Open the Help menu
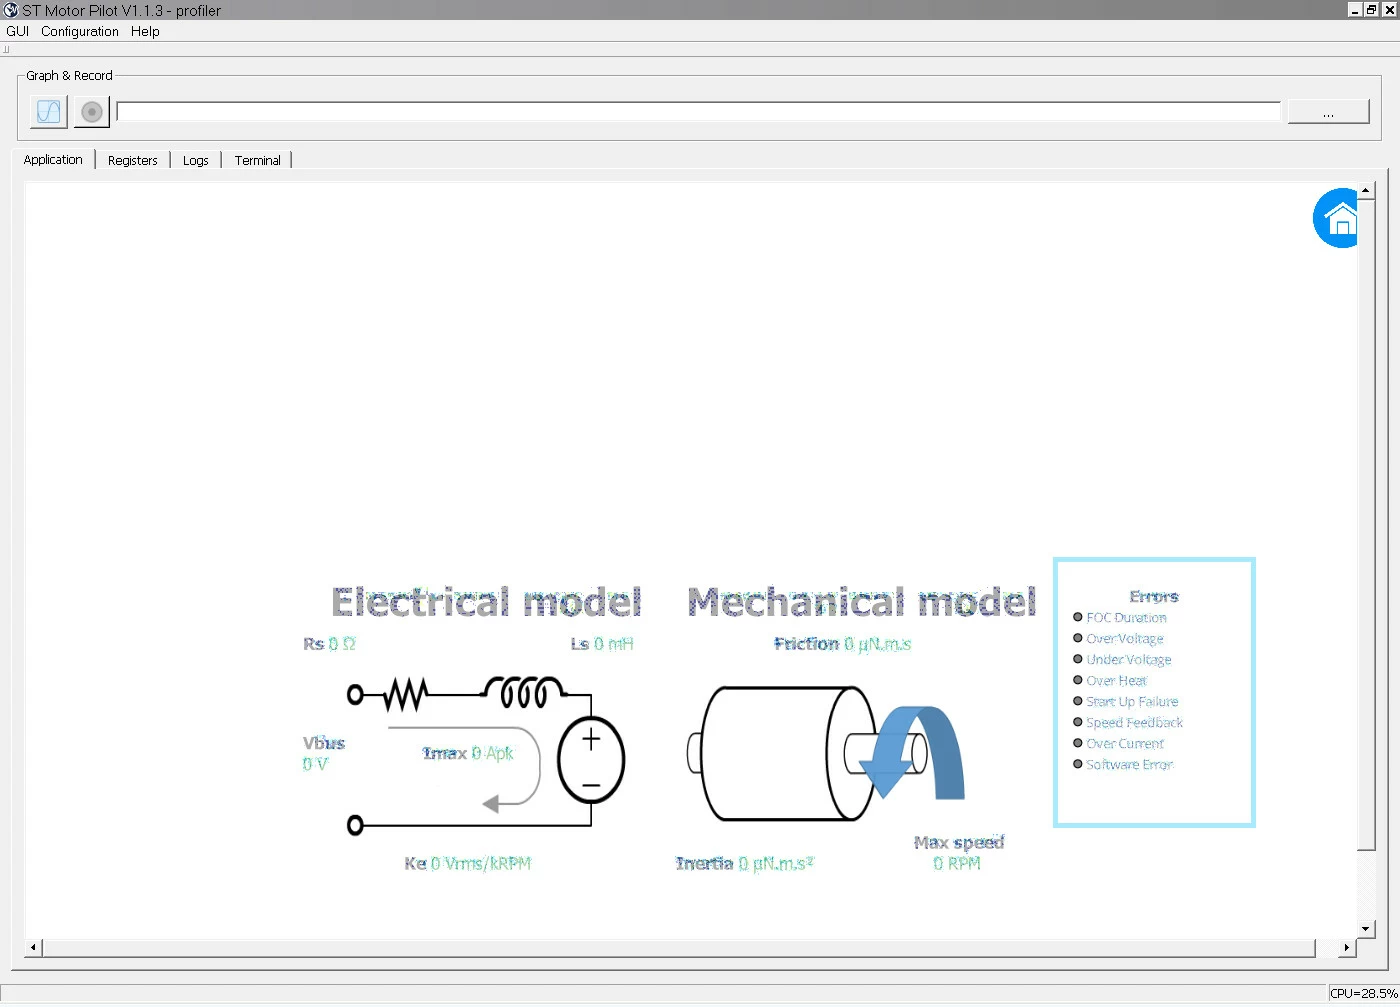This screenshot has width=1400, height=1007. (x=145, y=31)
